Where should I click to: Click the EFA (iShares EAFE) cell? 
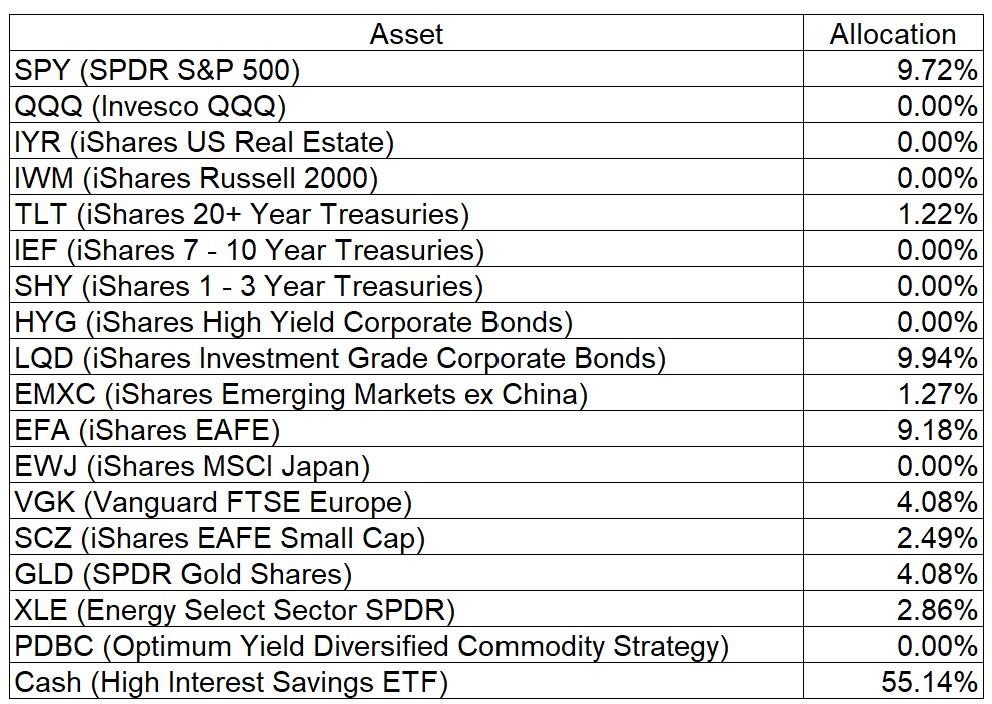[147, 430]
